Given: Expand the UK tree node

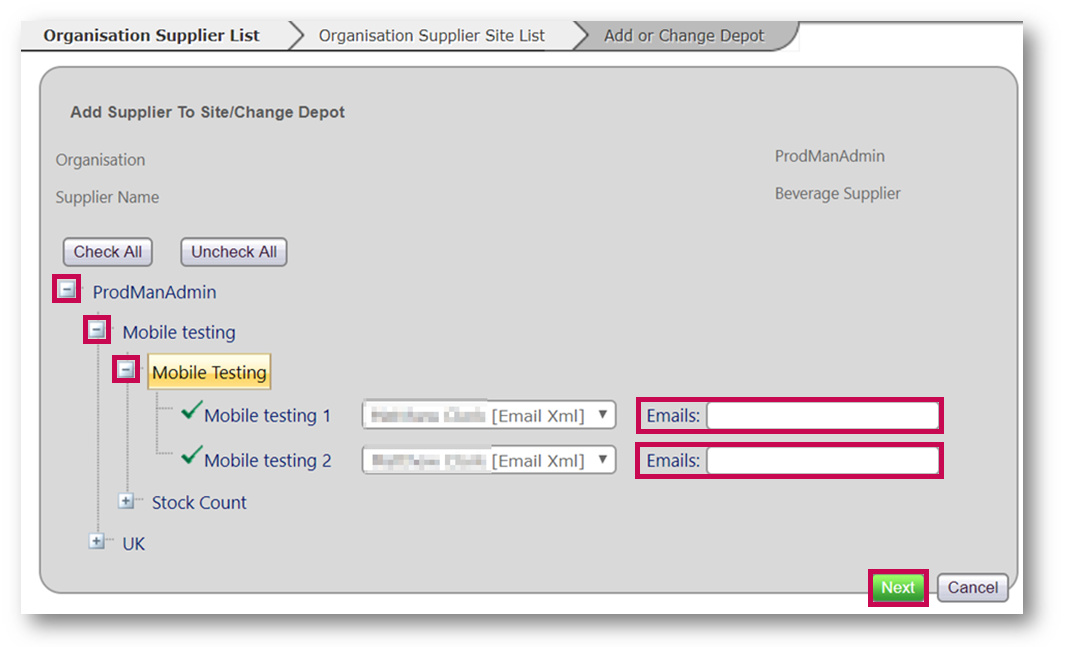Looking at the screenshot, I should point(97,542).
